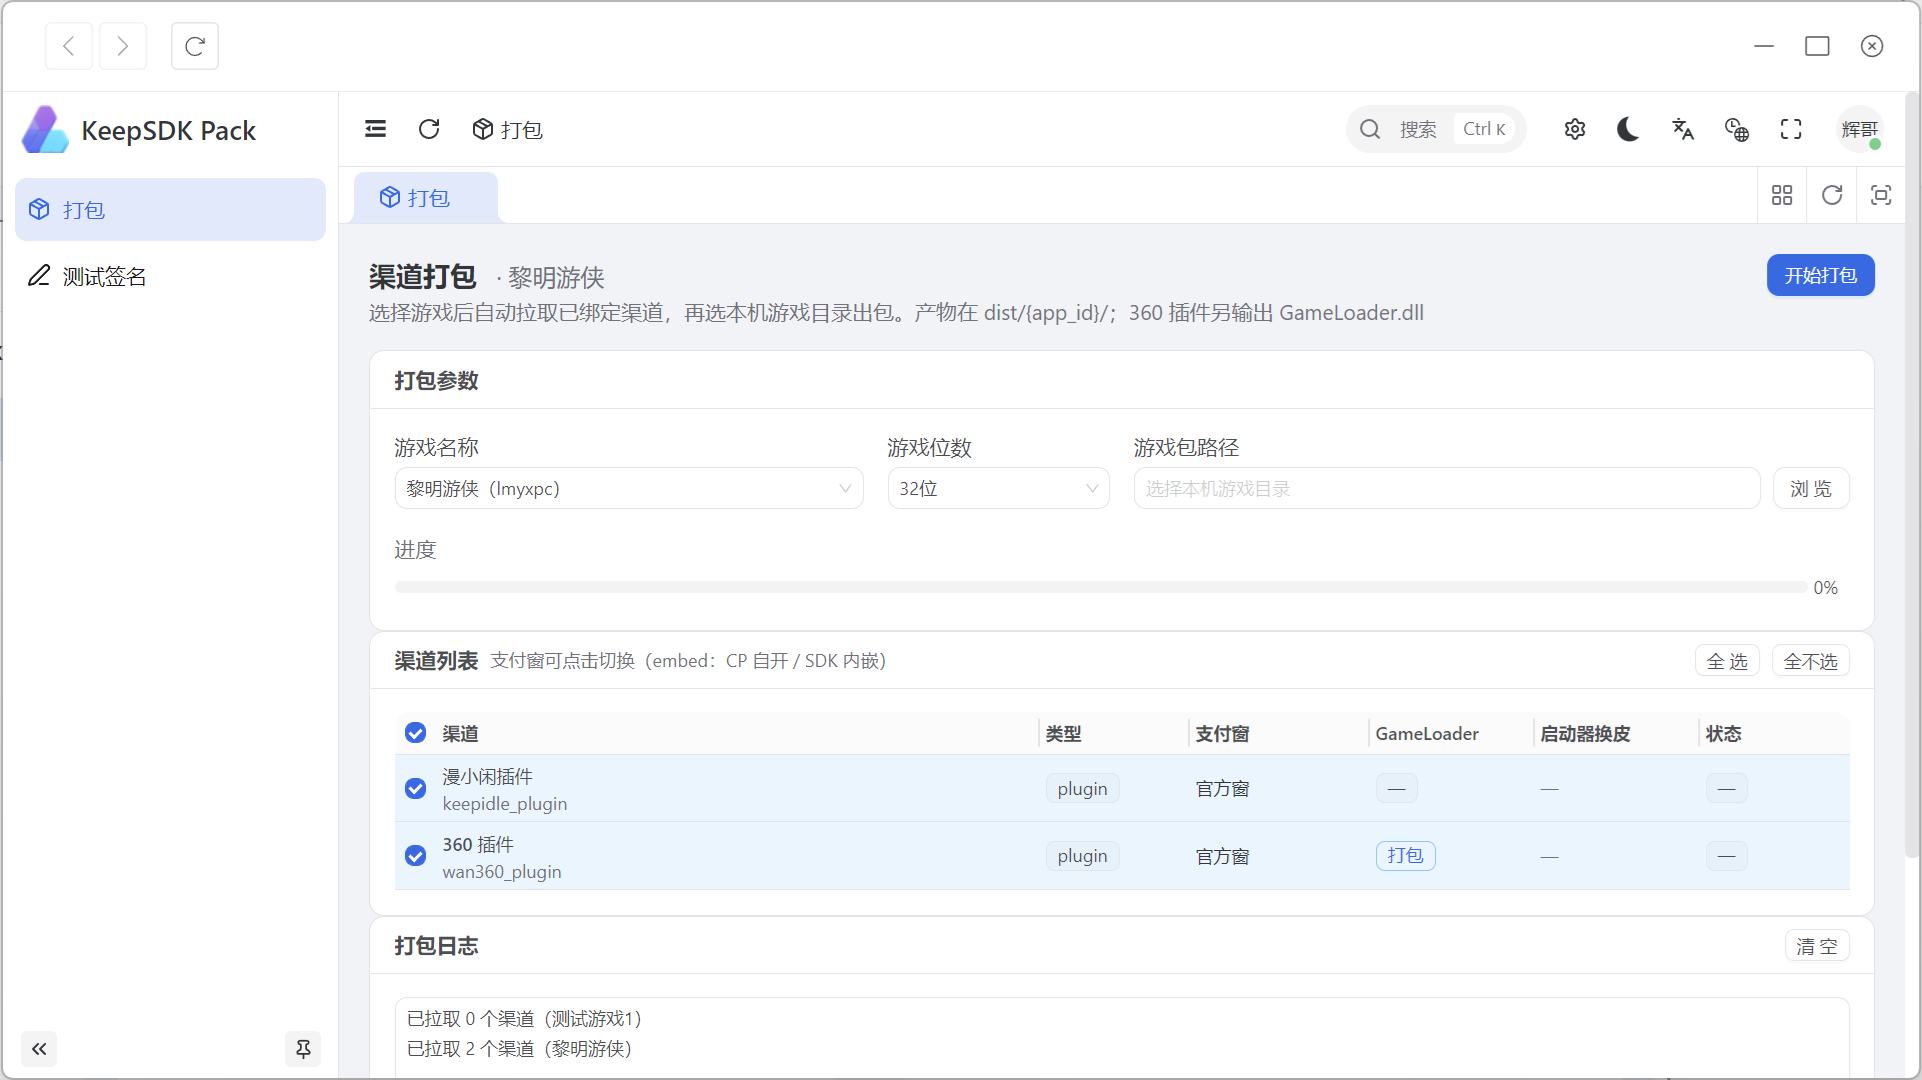Click the browser forward arrow

pos(122,46)
